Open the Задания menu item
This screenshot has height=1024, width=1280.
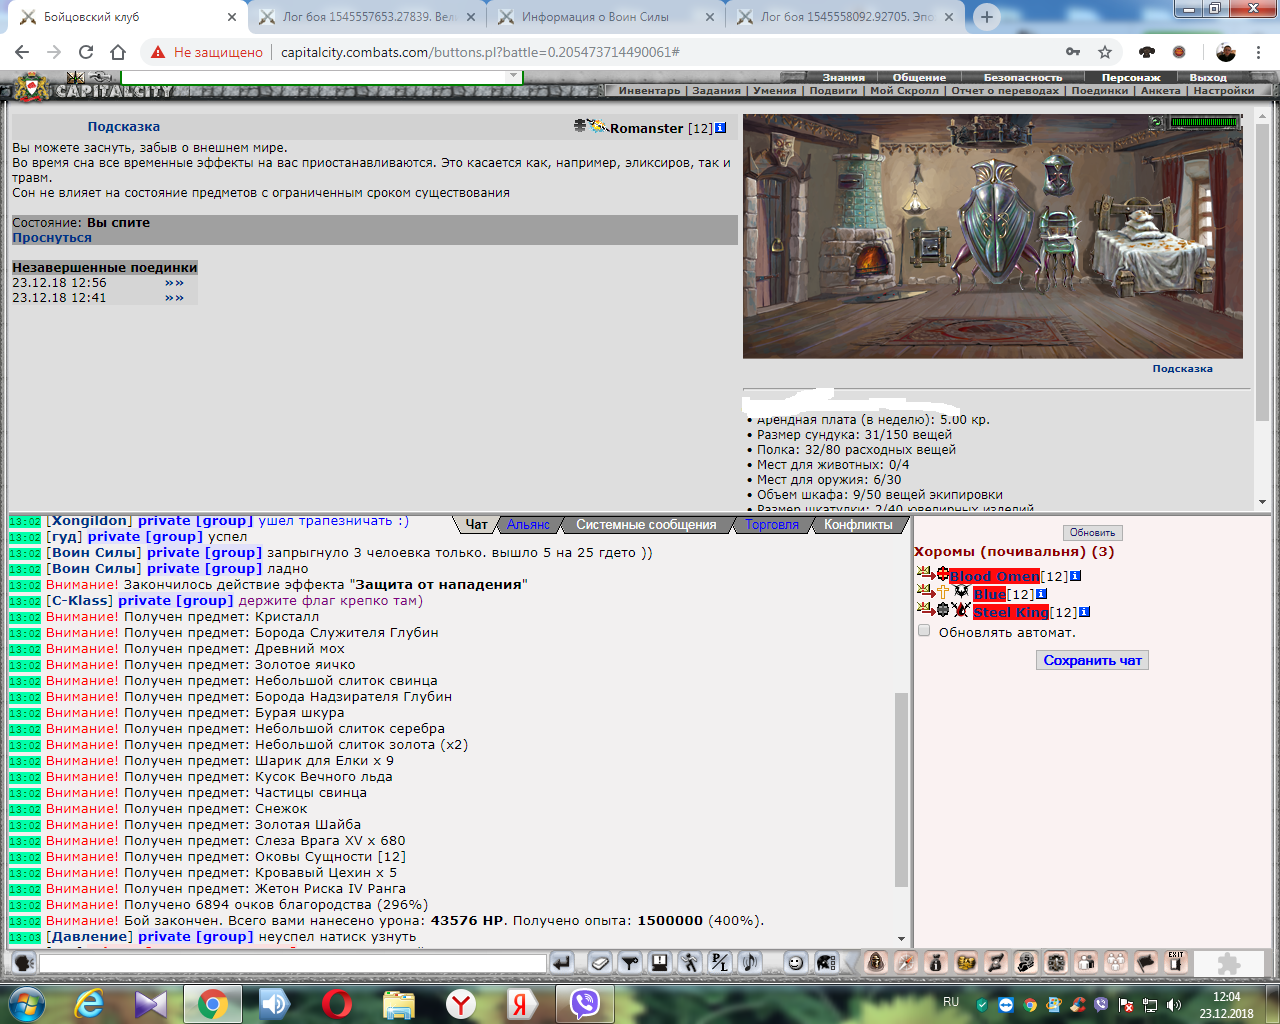click(716, 90)
